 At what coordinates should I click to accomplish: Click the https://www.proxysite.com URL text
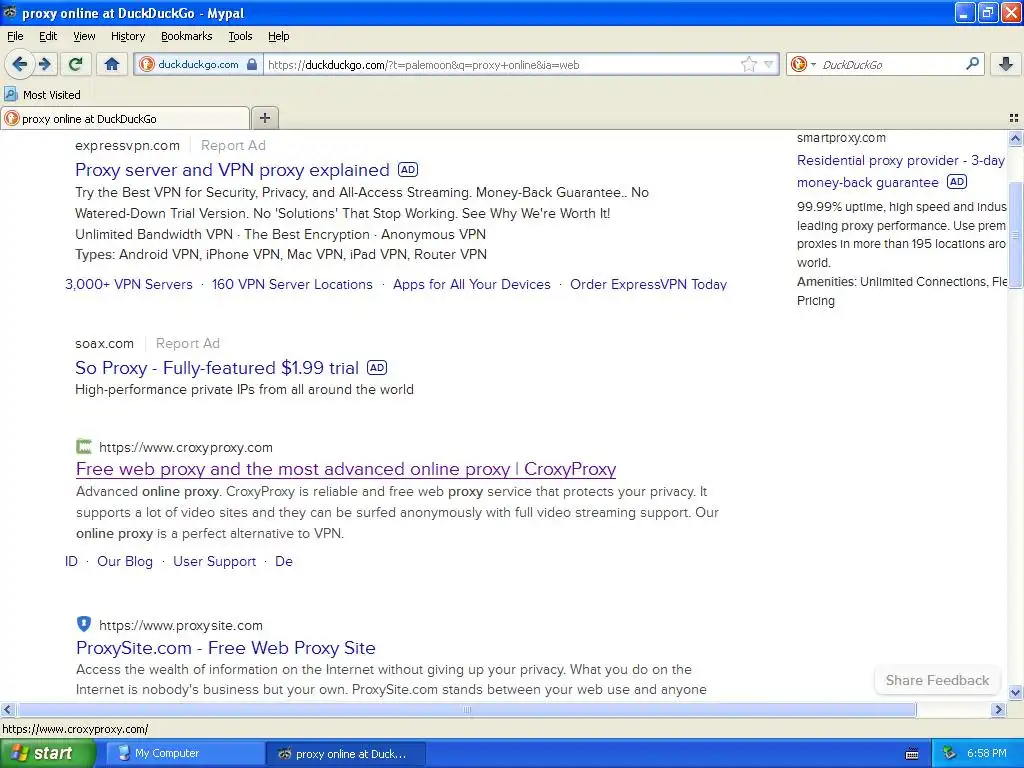(x=181, y=626)
